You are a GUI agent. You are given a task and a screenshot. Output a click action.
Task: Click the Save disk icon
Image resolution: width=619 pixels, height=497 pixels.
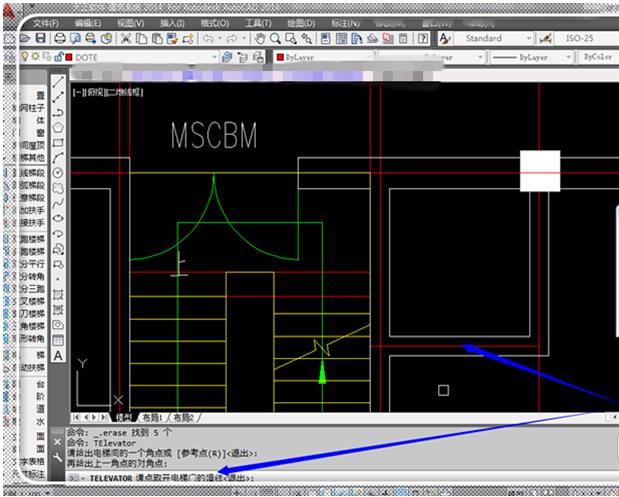(x=41, y=38)
